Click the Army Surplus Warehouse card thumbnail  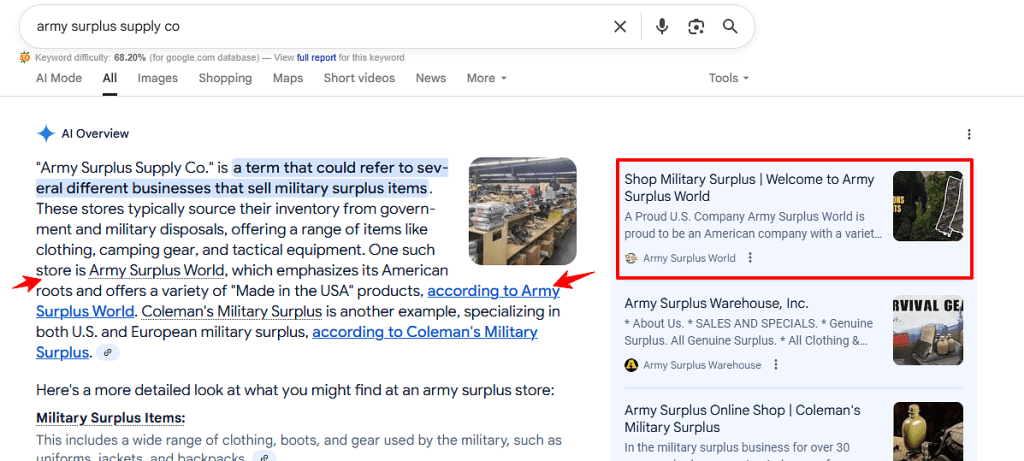[928, 330]
